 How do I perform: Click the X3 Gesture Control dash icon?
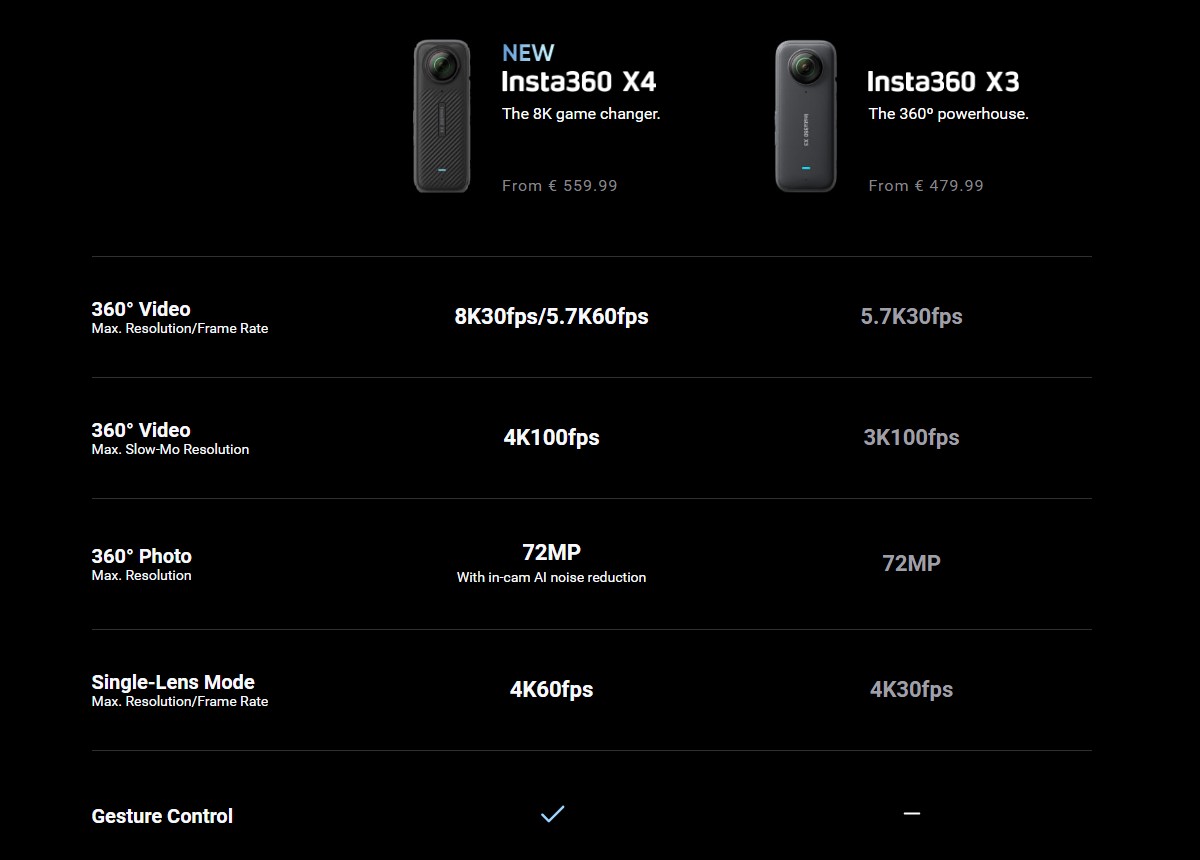pyautogui.click(x=911, y=814)
